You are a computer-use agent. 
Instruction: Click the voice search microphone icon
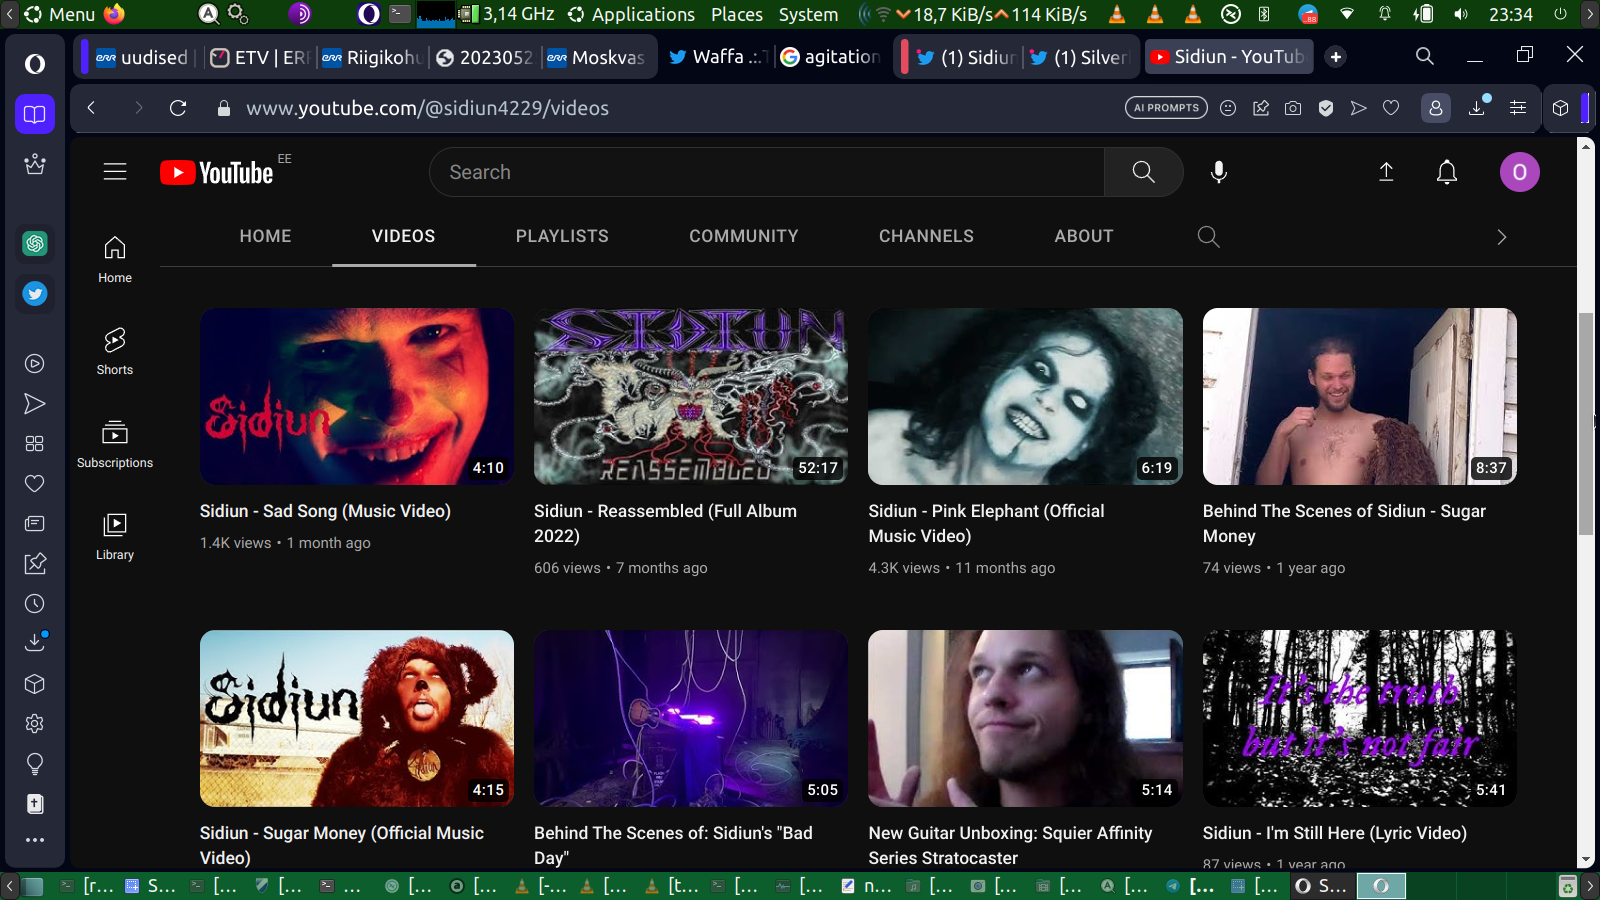click(1218, 172)
